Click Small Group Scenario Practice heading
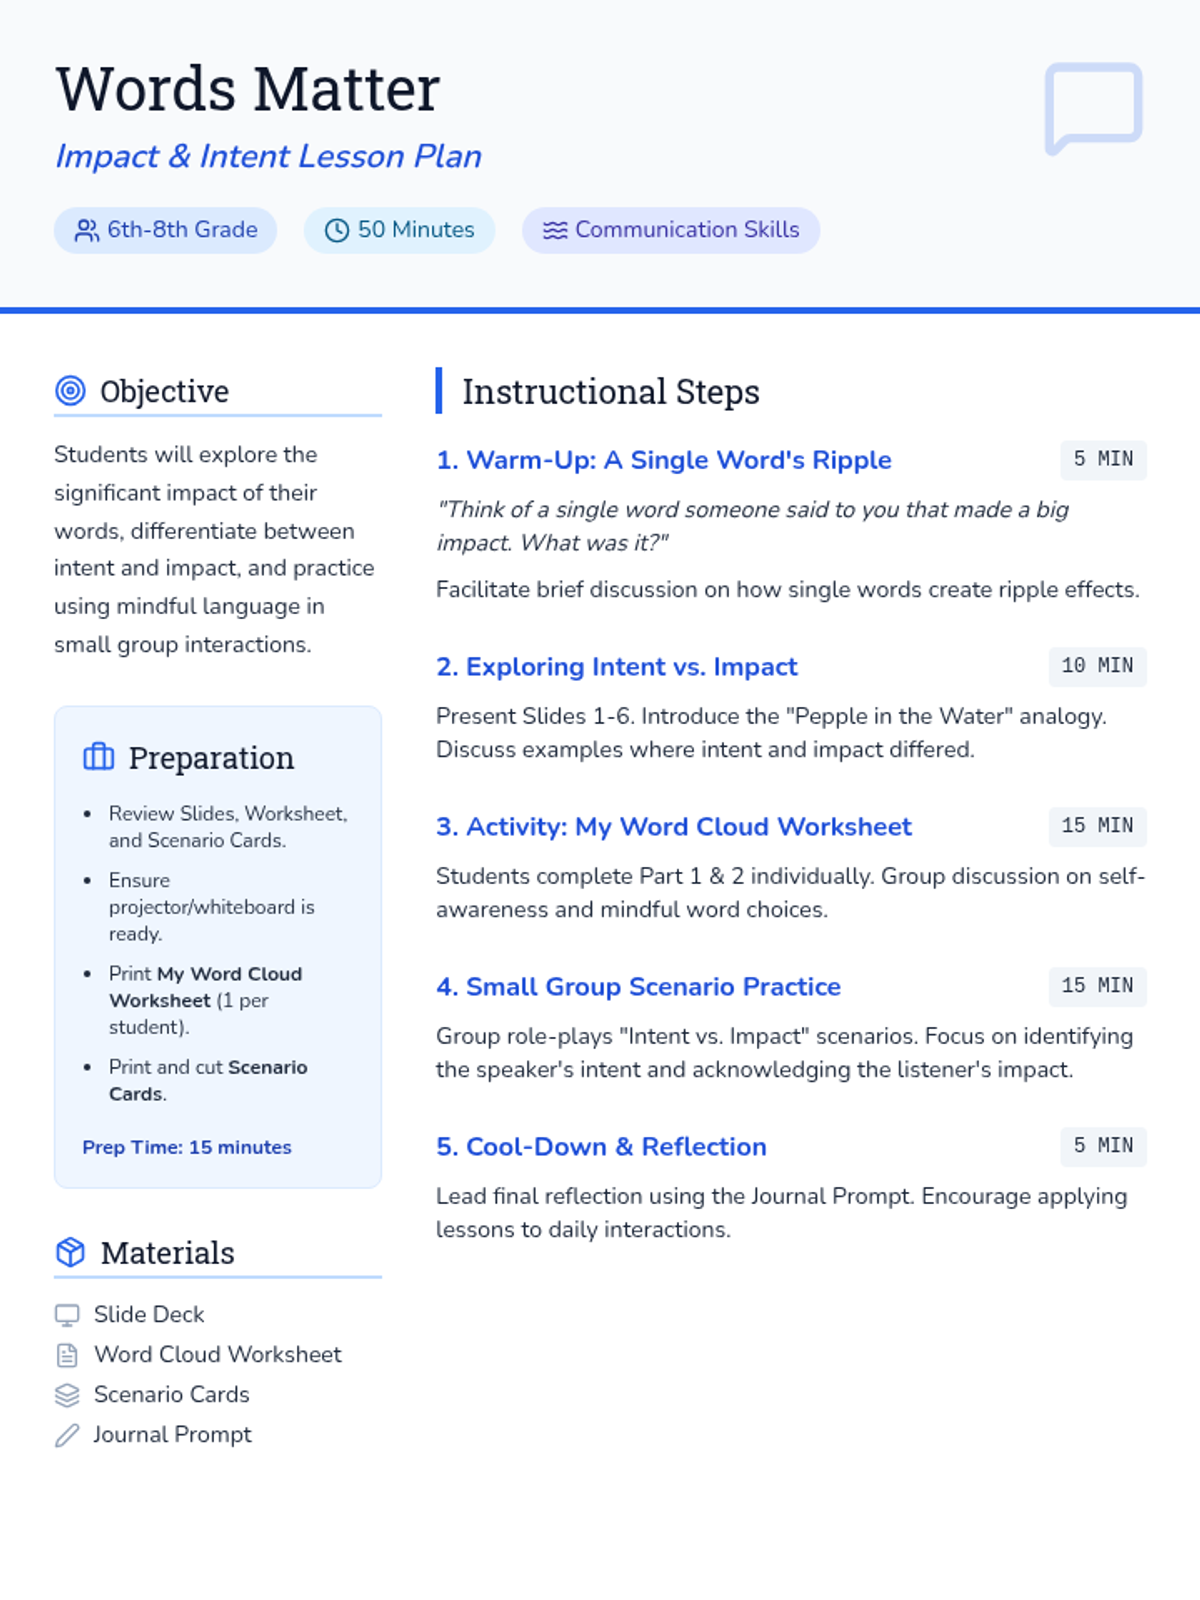The image size is (1200, 1600). coord(638,987)
